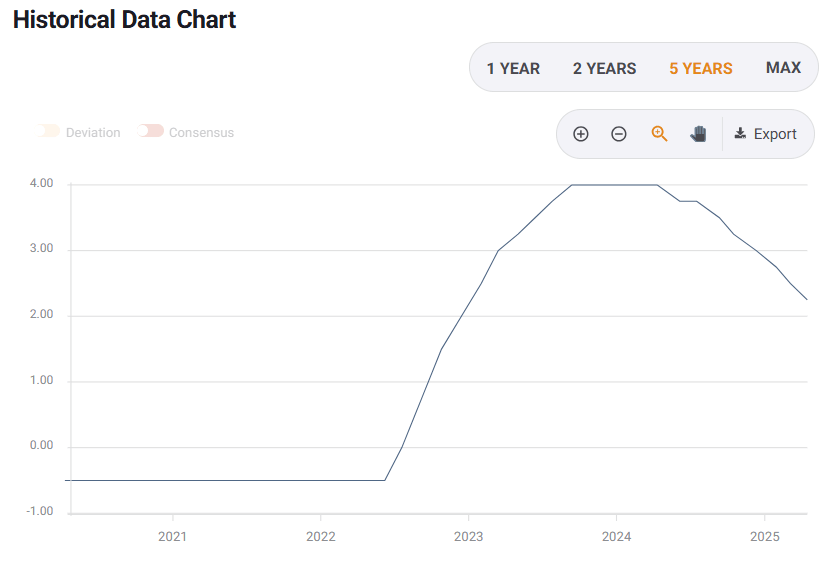The image size is (839, 581).
Task: Click the 2023 x-axis label
Action: pos(468,537)
